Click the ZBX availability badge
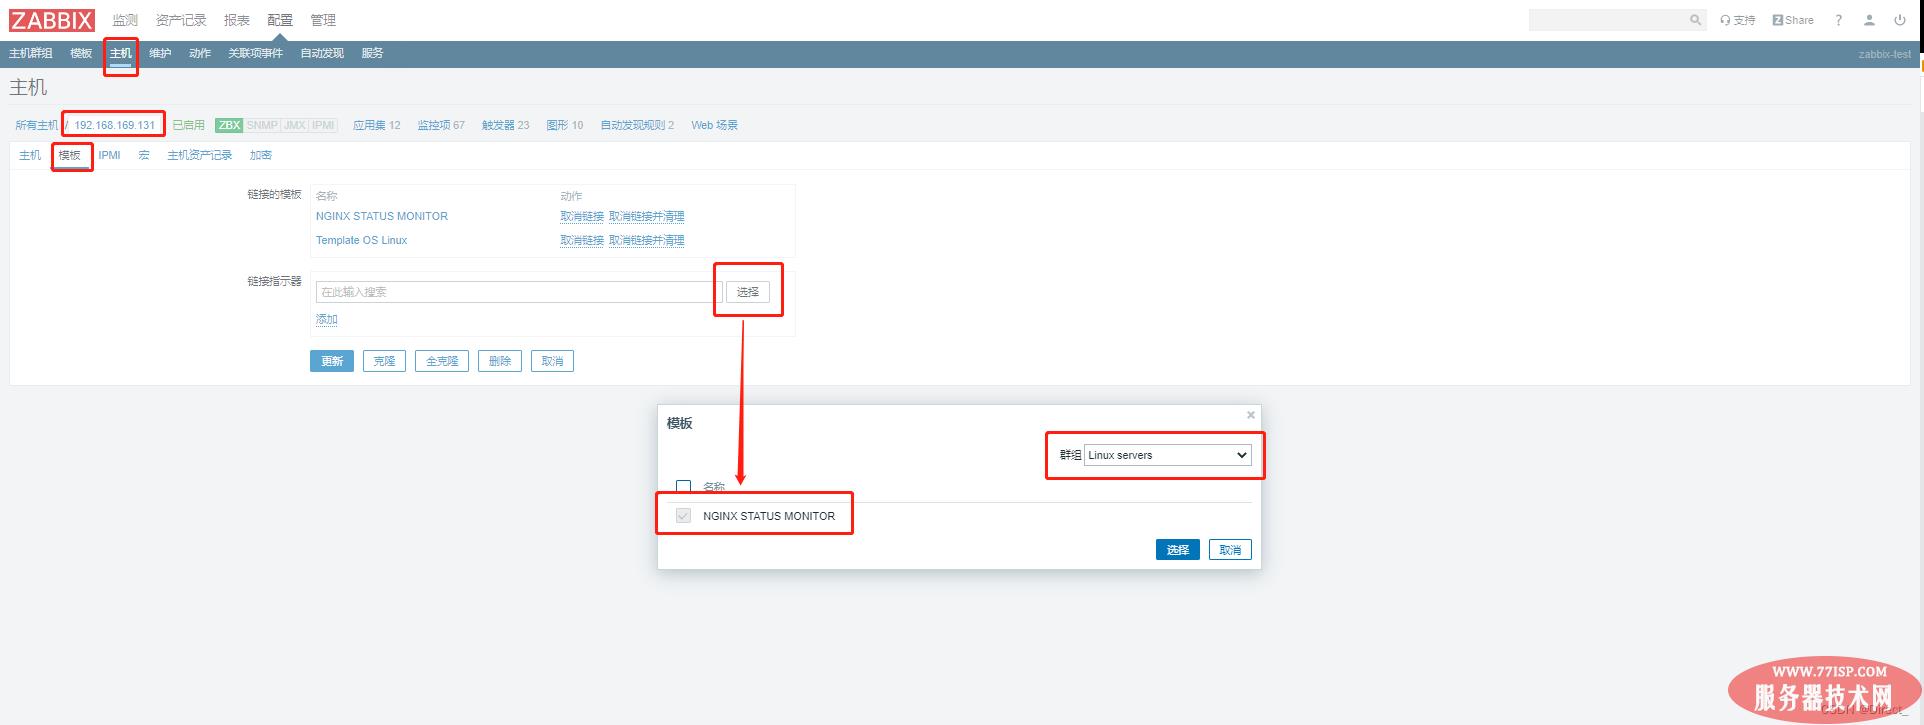The image size is (1924, 725). (229, 125)
